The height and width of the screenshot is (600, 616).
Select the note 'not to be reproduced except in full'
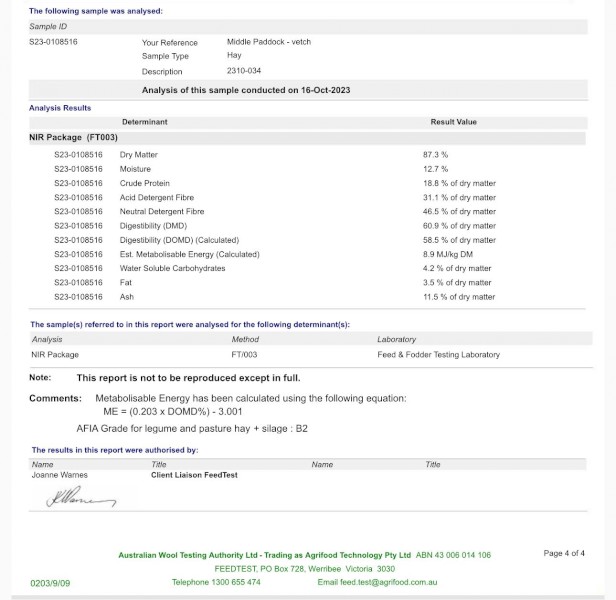[189, 378]
